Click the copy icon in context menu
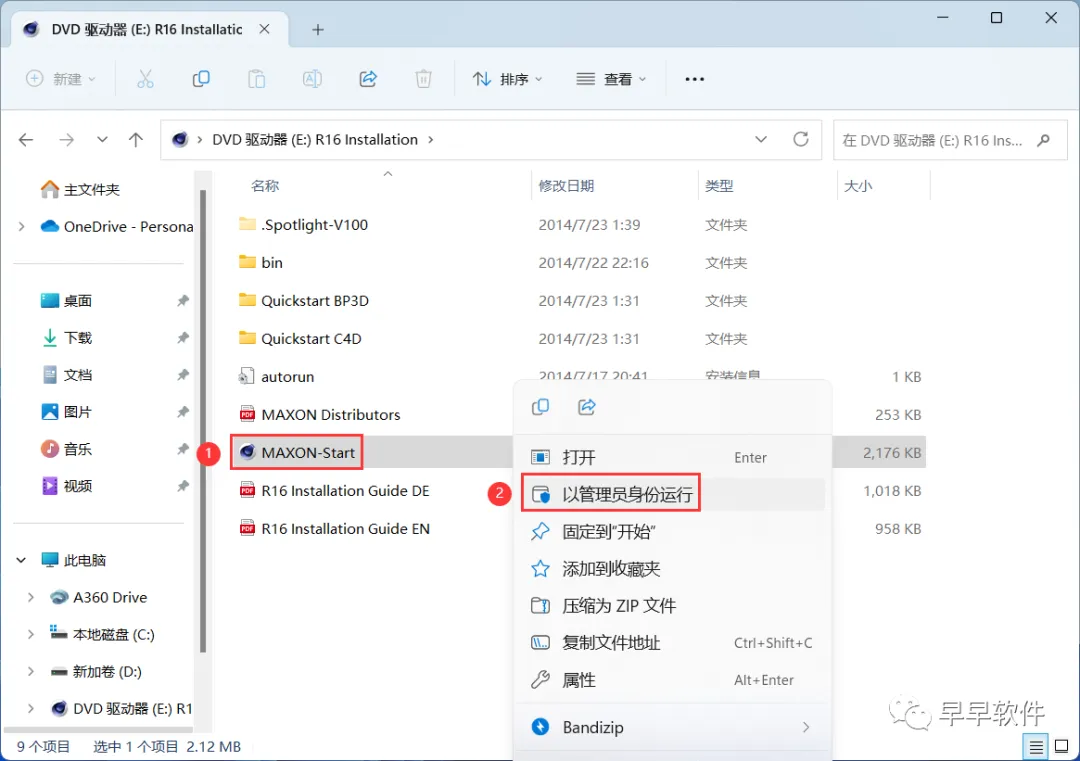 tap(541, 407)
